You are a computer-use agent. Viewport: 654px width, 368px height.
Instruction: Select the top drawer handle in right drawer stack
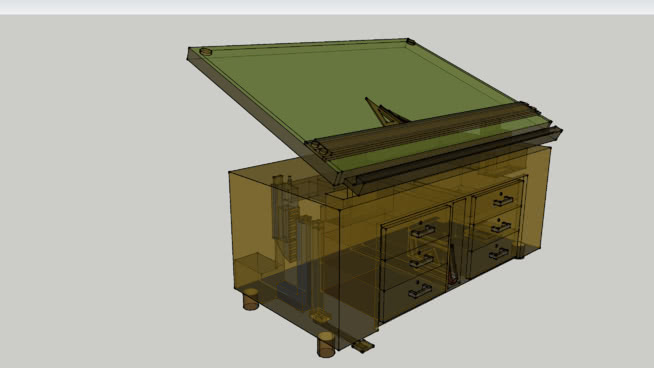[x=503, y=201]
